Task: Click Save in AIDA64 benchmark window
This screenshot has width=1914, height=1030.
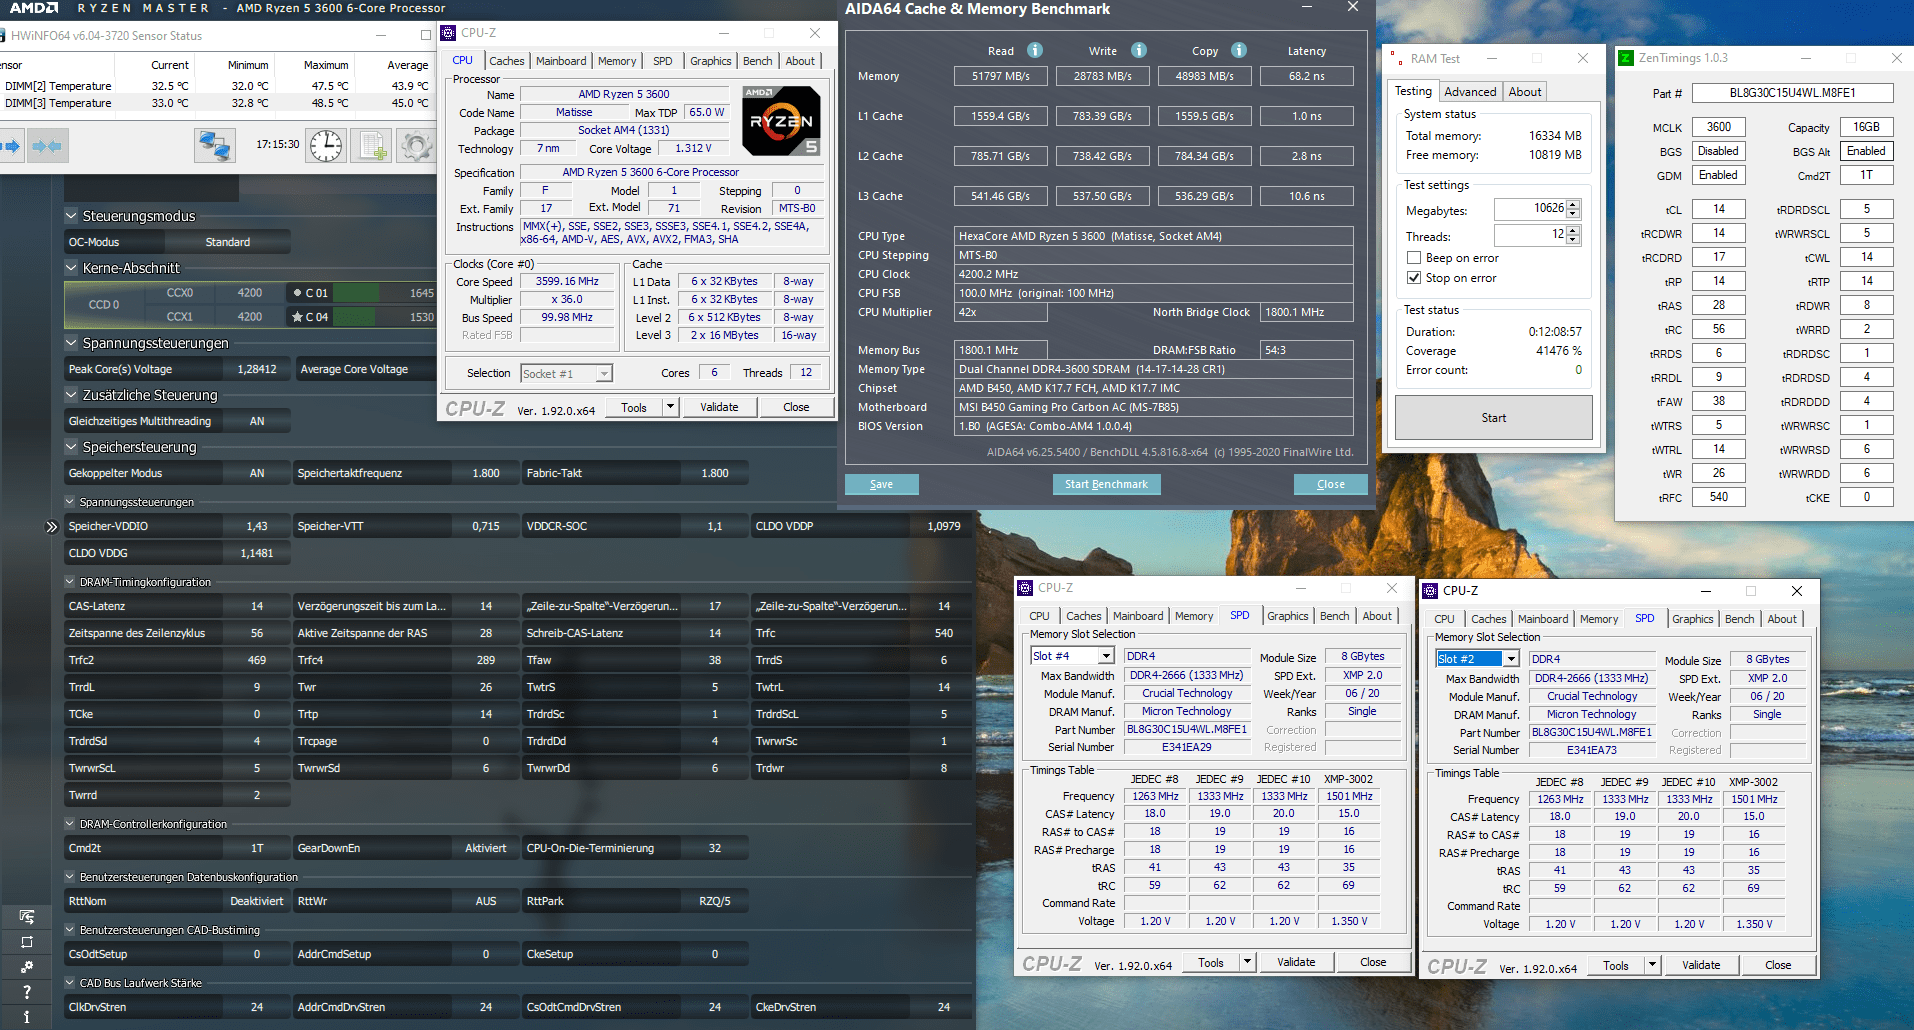Action: click(881, 484)
